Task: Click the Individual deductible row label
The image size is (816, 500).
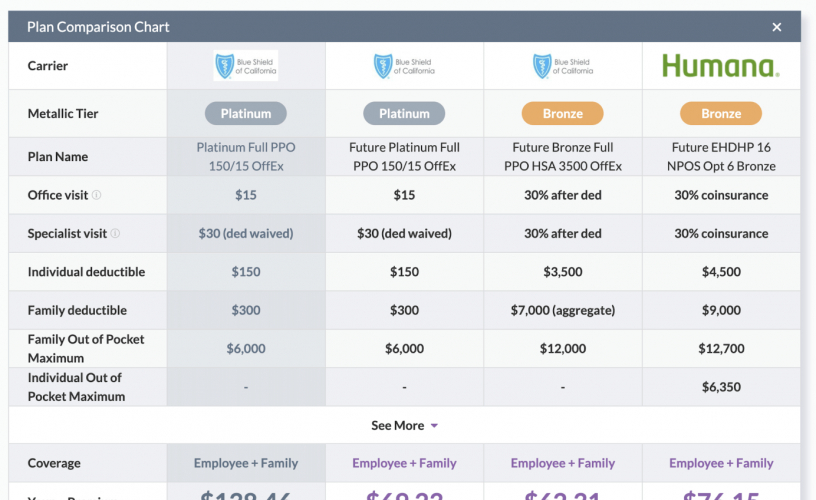Action: coord(86,272)
